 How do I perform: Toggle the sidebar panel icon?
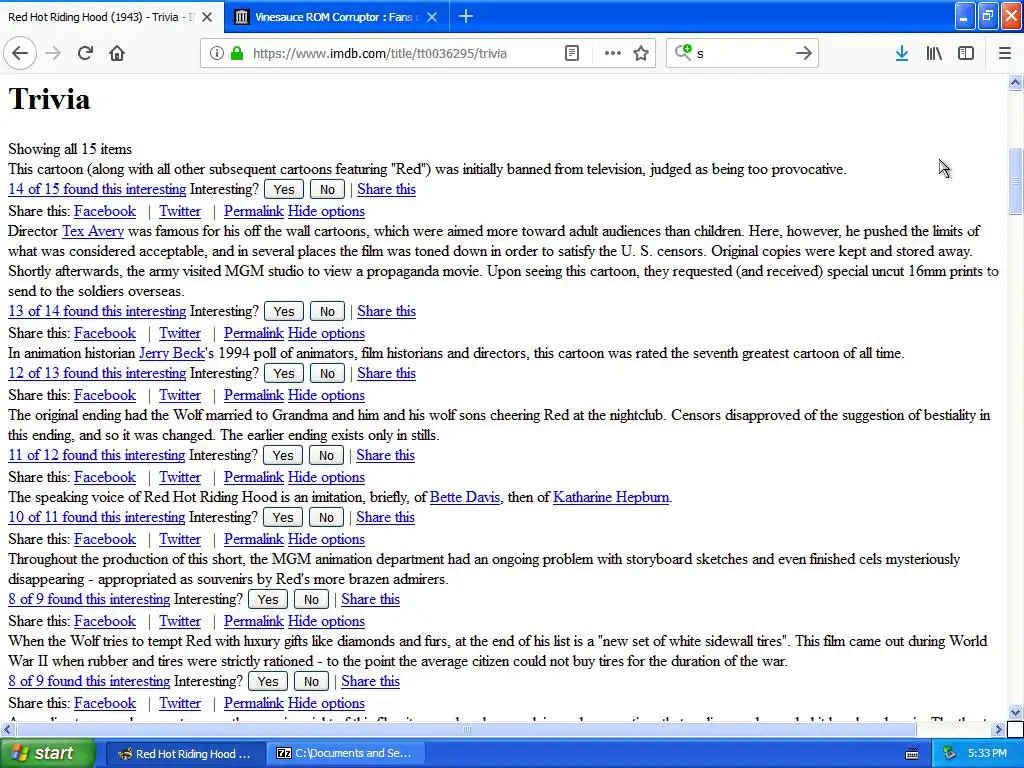click(966, 54)
